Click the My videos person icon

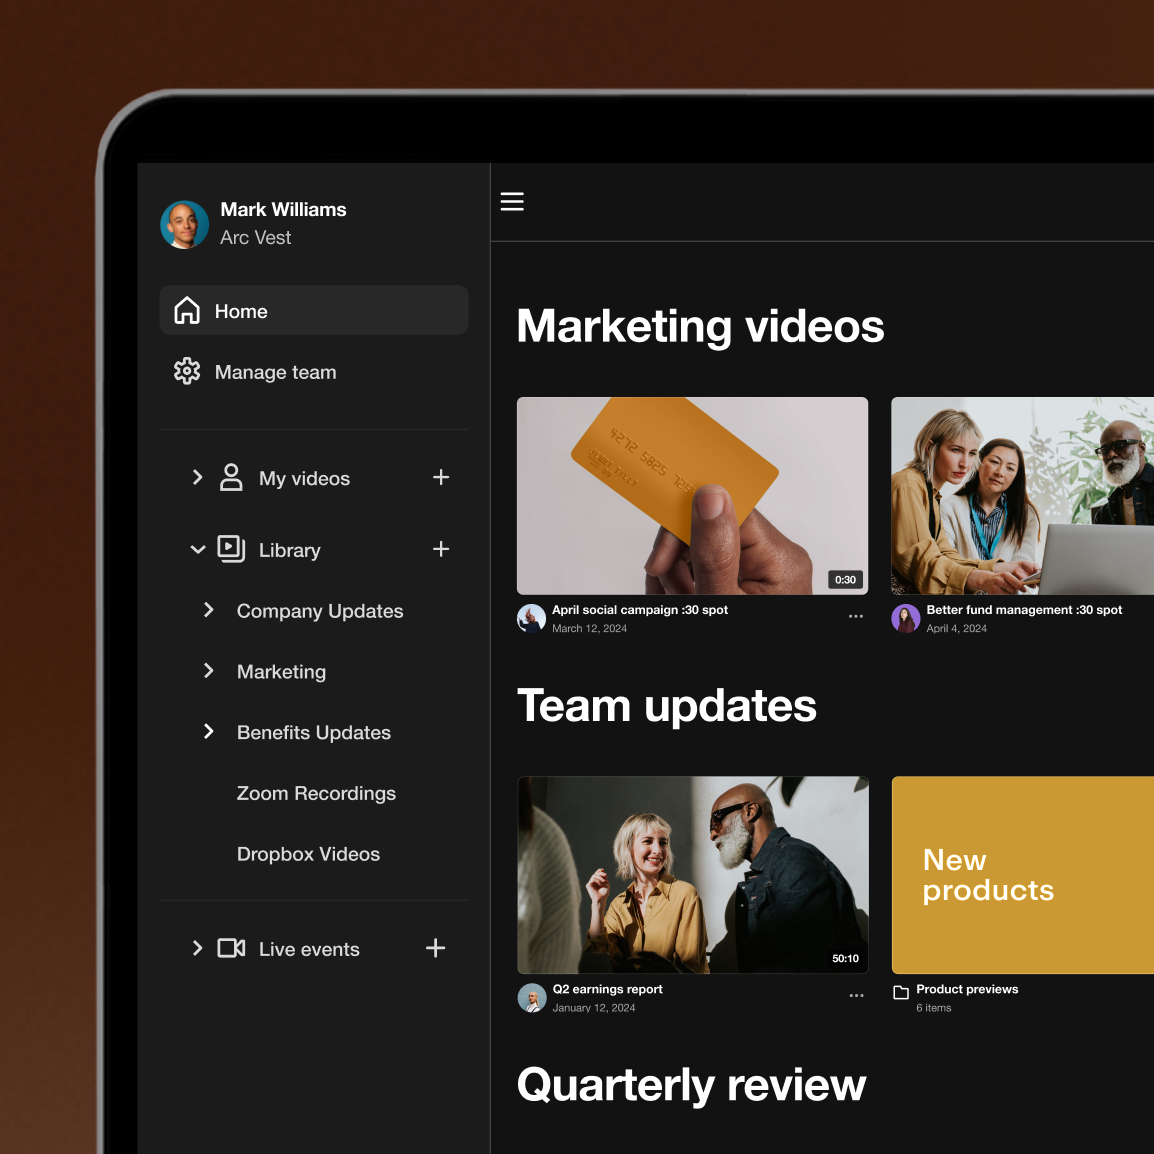(x=231, y=478)
